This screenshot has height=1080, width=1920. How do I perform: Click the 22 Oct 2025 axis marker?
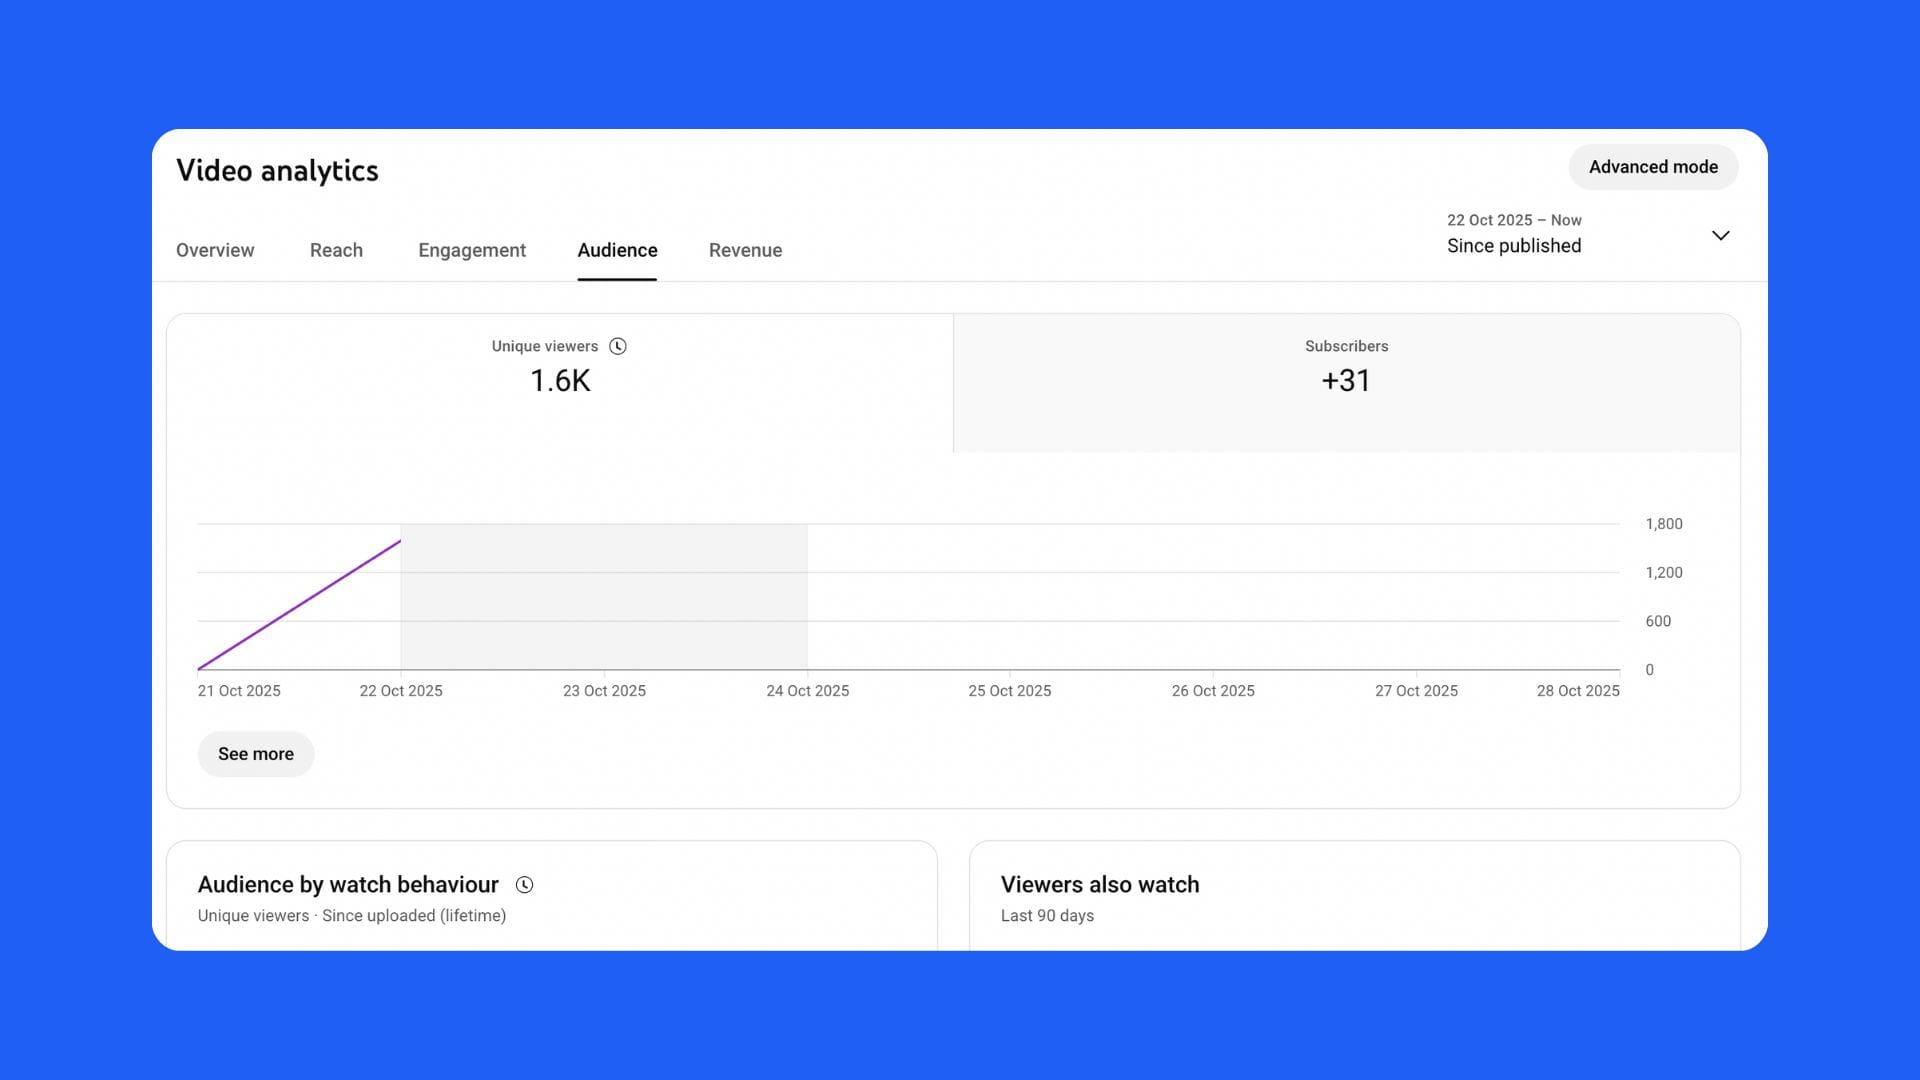401,691
